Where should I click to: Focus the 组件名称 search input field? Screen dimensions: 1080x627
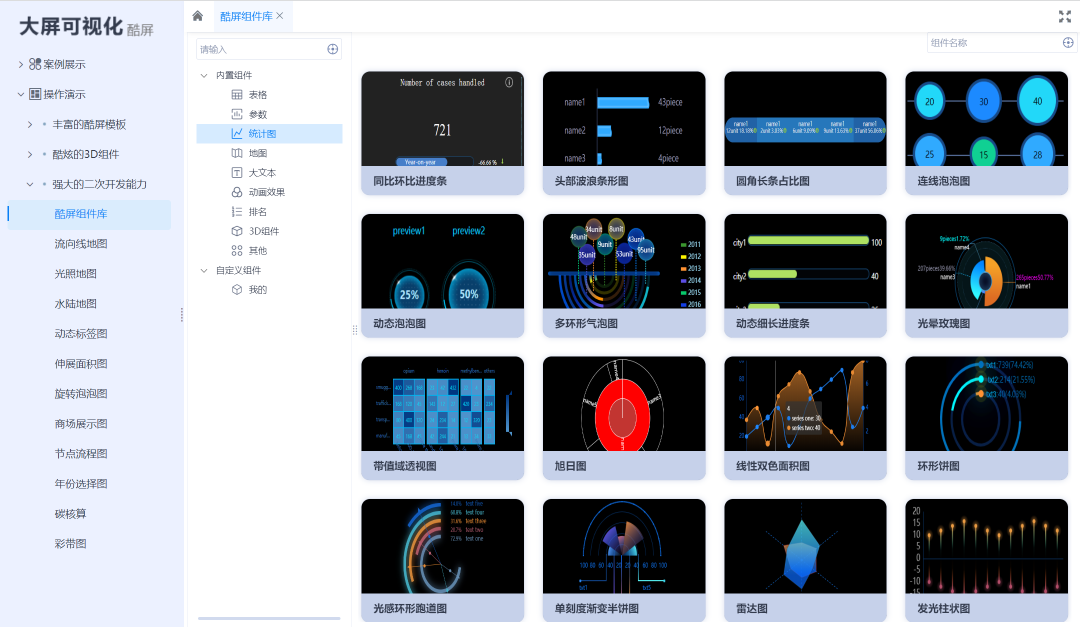[992, 43]
